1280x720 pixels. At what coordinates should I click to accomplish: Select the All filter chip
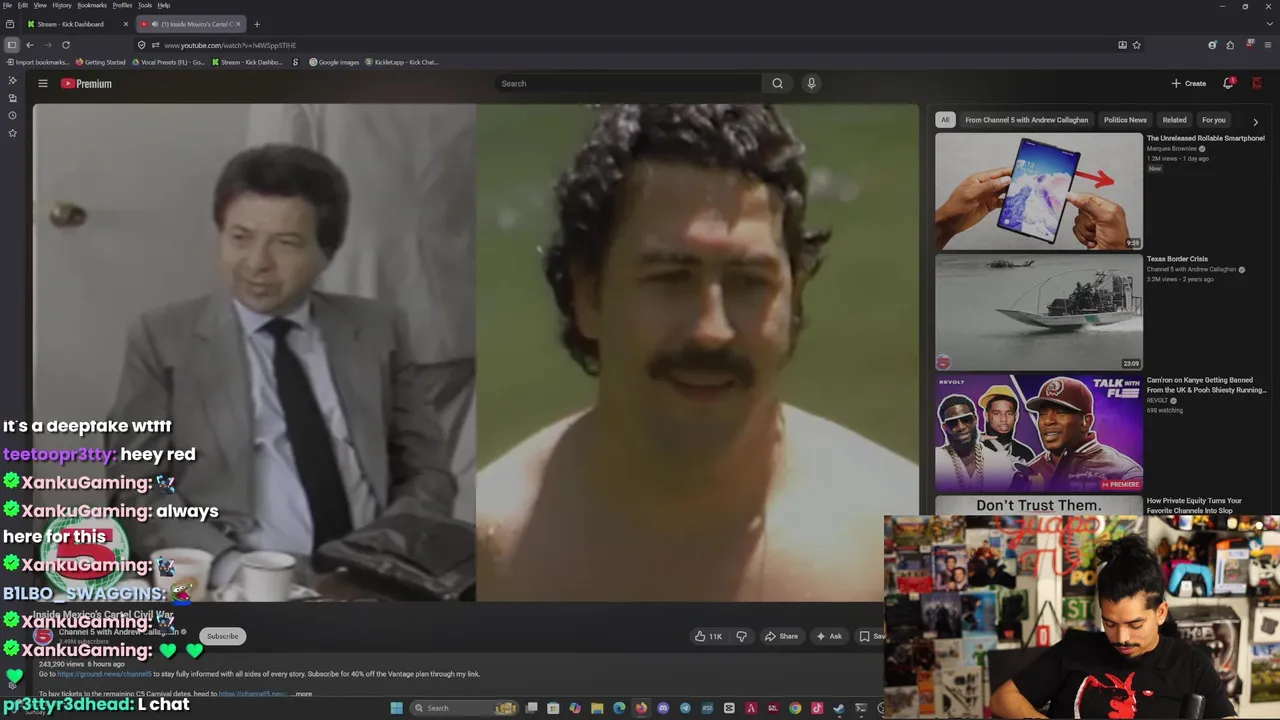click(x=944, y=120)
